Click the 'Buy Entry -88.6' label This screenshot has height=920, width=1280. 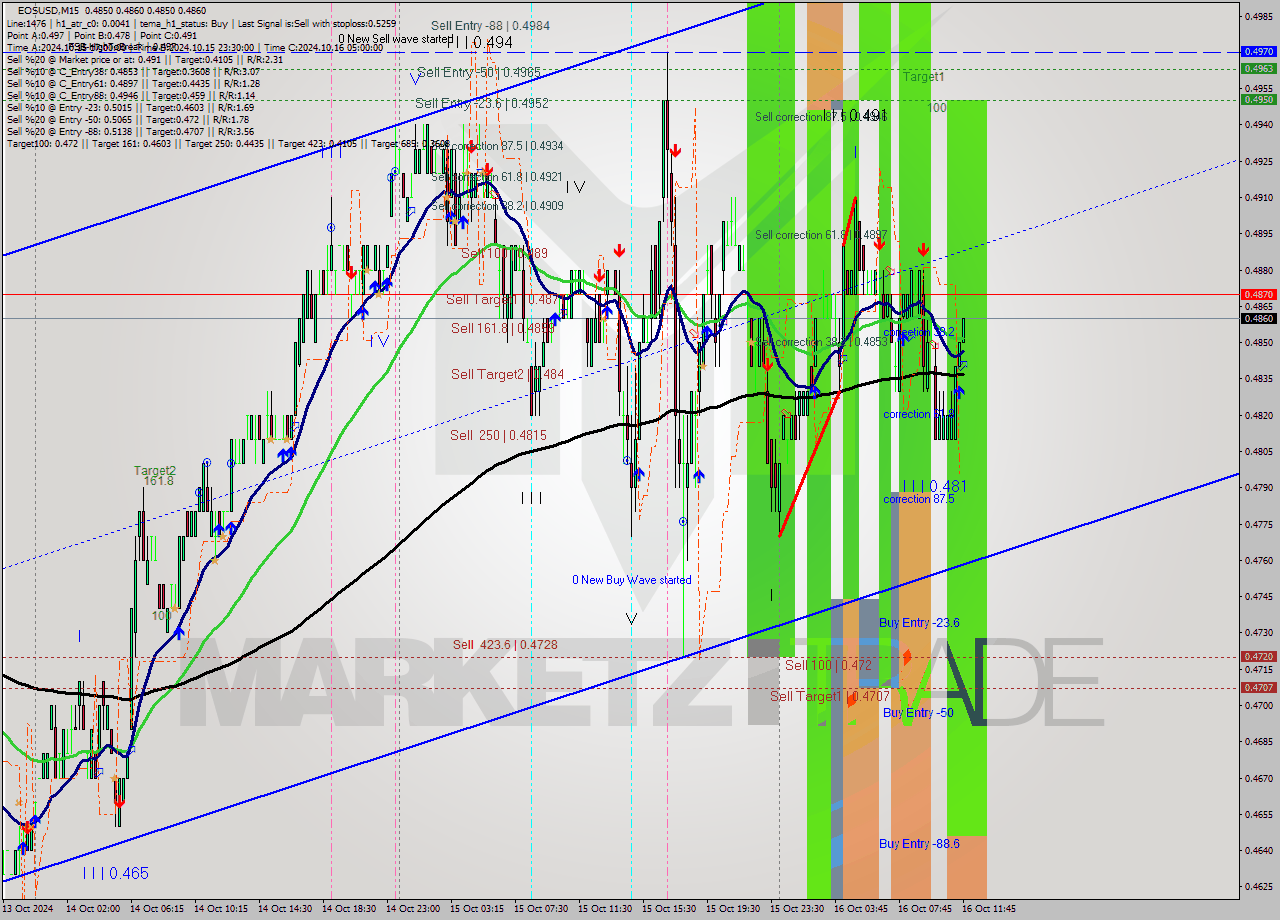point(919,844)
